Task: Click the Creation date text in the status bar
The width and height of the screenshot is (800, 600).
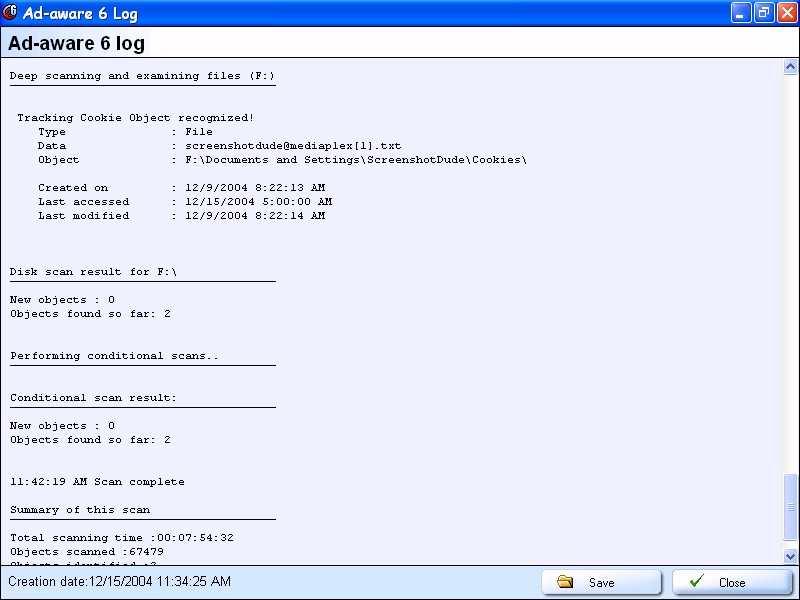Action: [119, 582]
